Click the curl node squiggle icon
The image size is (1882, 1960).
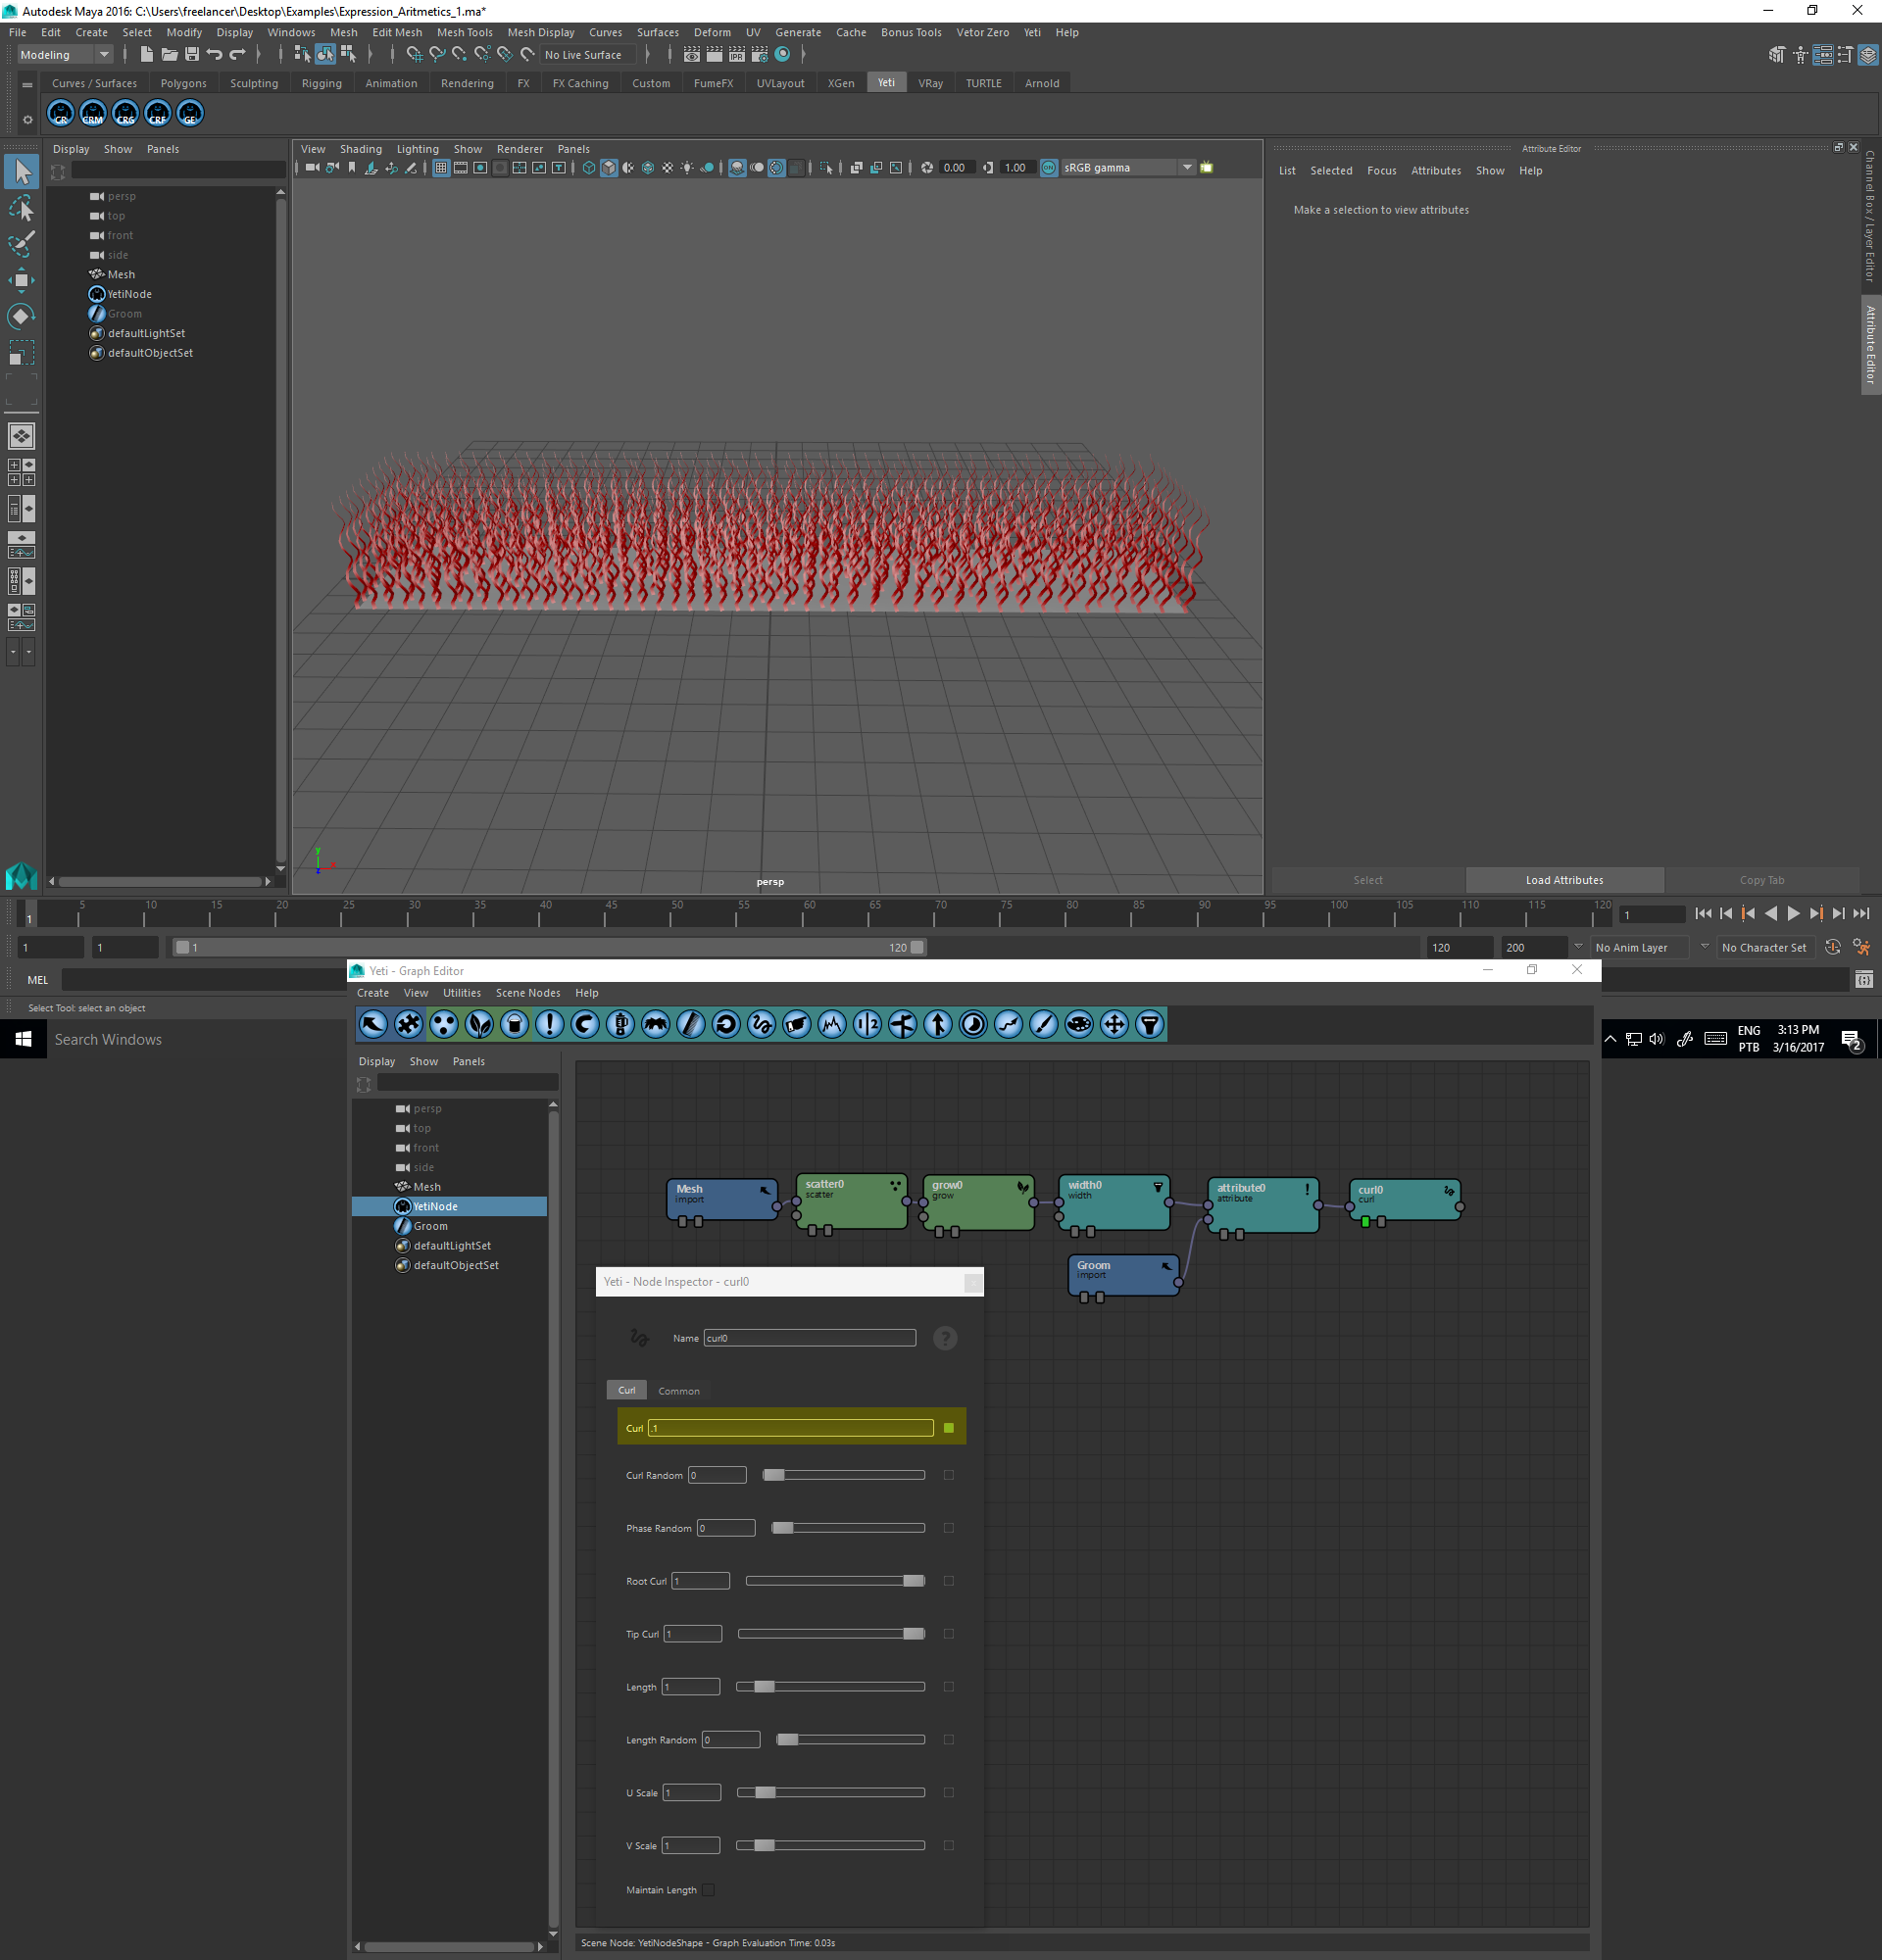[x=1448, y=1191]
